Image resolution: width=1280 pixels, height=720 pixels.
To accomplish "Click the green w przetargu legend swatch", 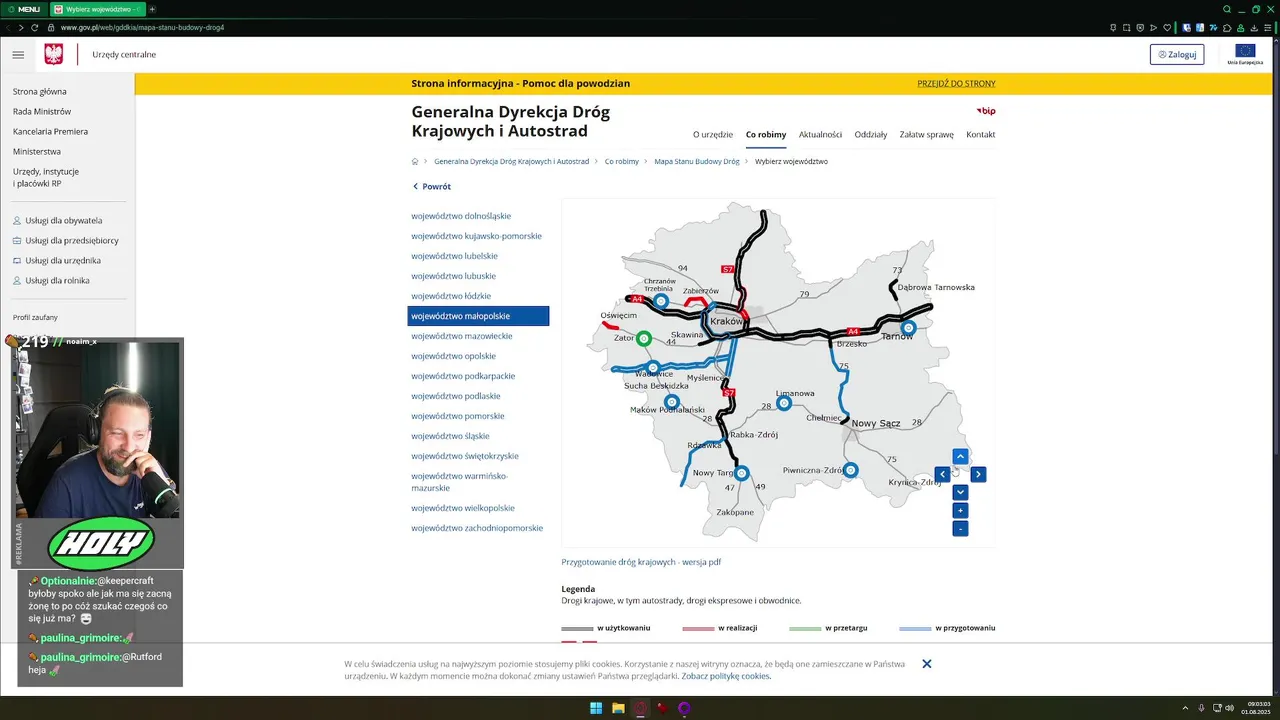I will point(805,629).
